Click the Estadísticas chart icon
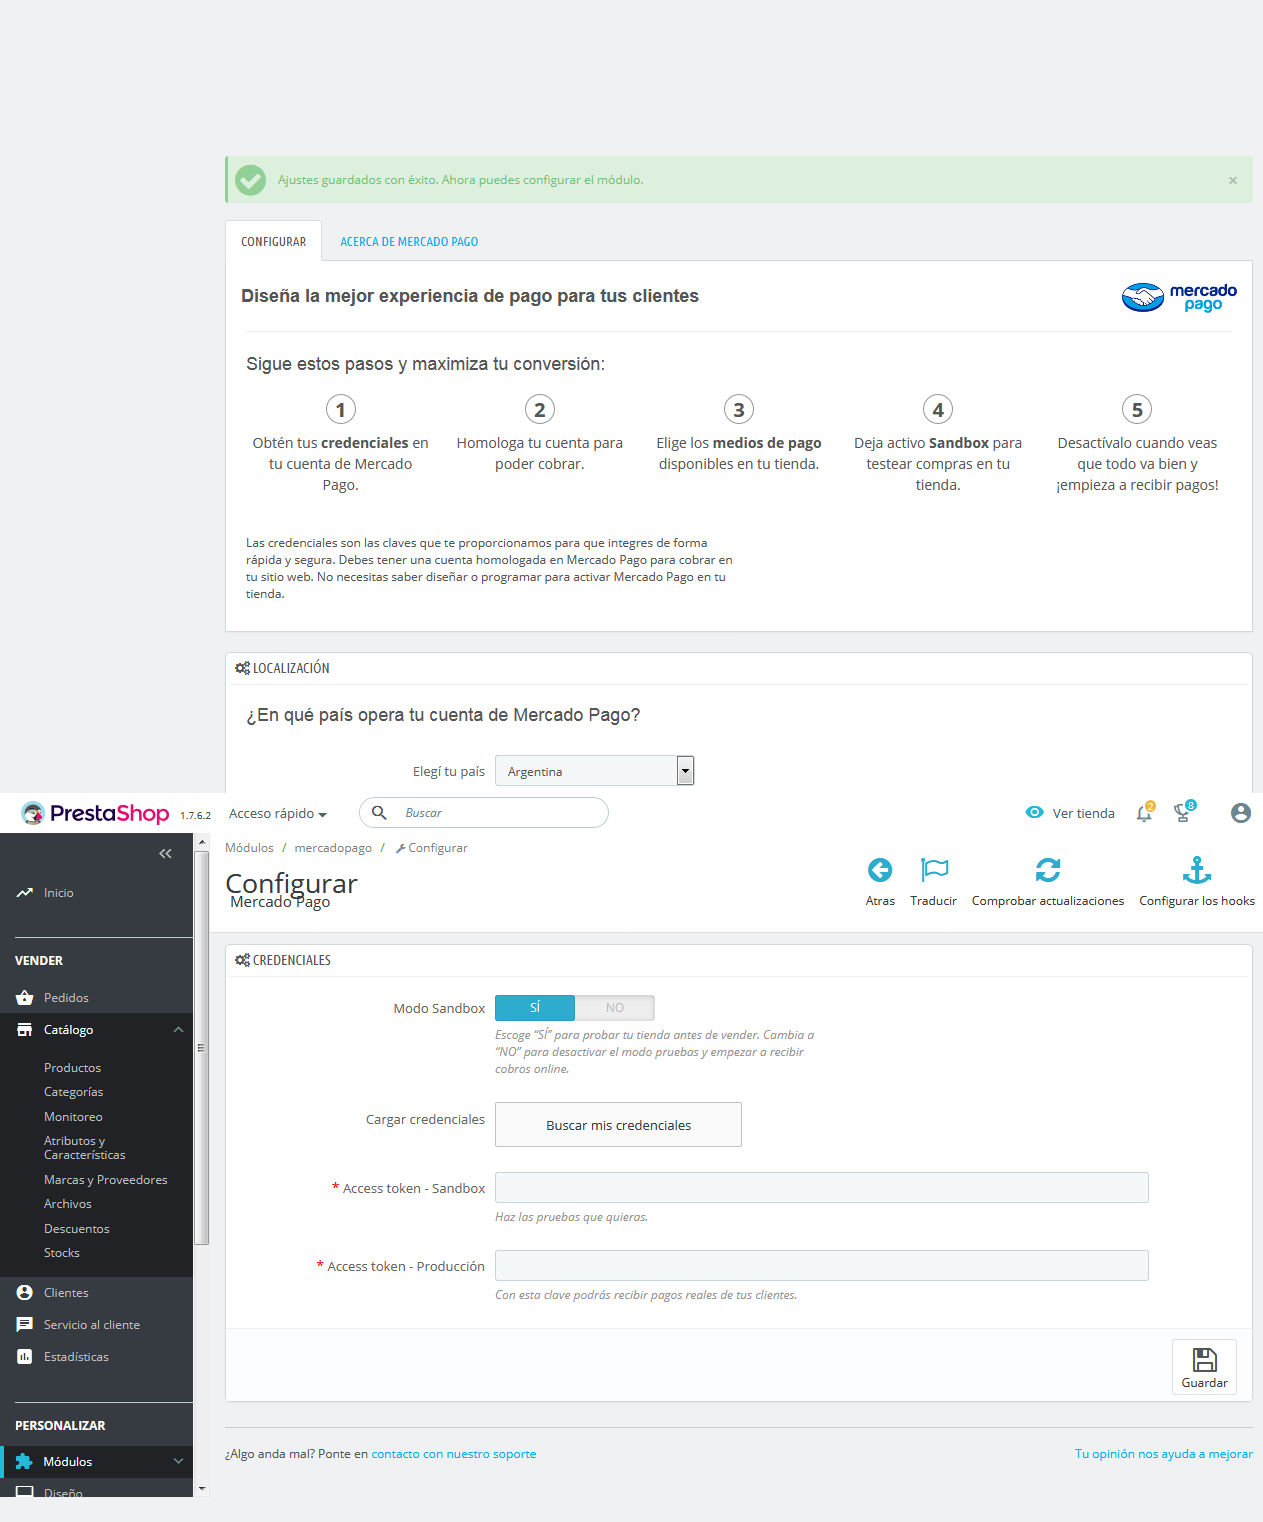Viewport: 1263px width, 1522px height. pyautogui.click(x=25, y=1357)
